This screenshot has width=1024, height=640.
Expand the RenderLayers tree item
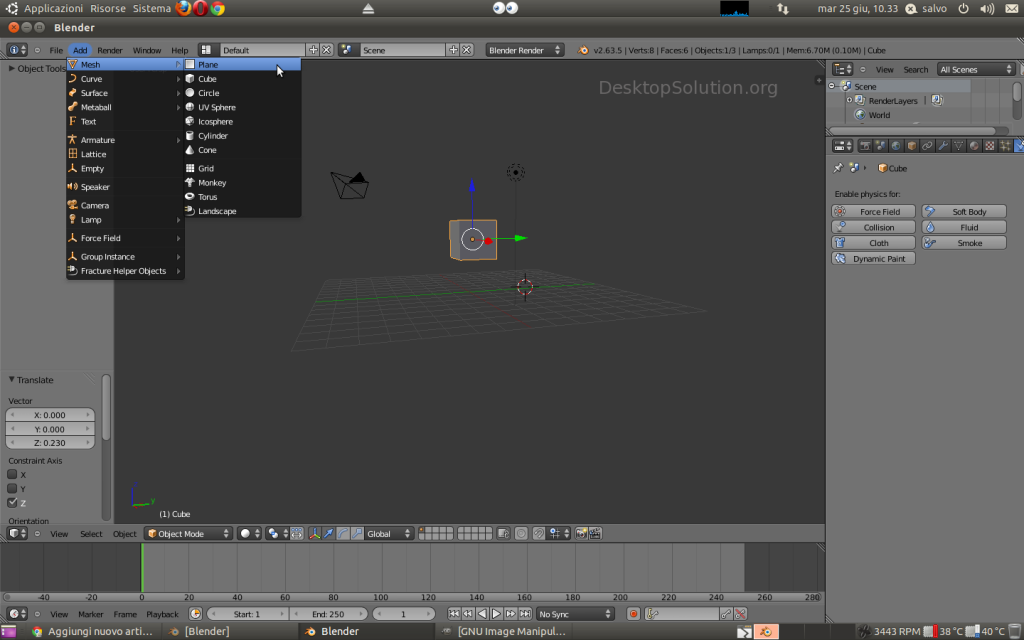(849, 101)
